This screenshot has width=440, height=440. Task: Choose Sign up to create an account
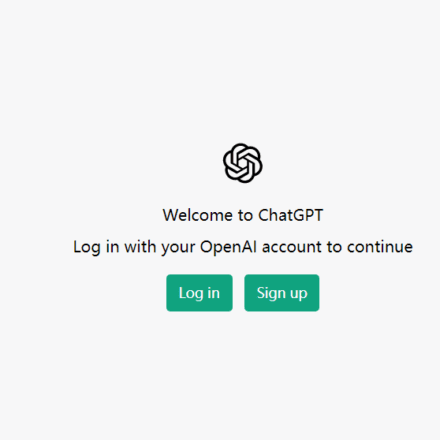(x=282, y=293)
